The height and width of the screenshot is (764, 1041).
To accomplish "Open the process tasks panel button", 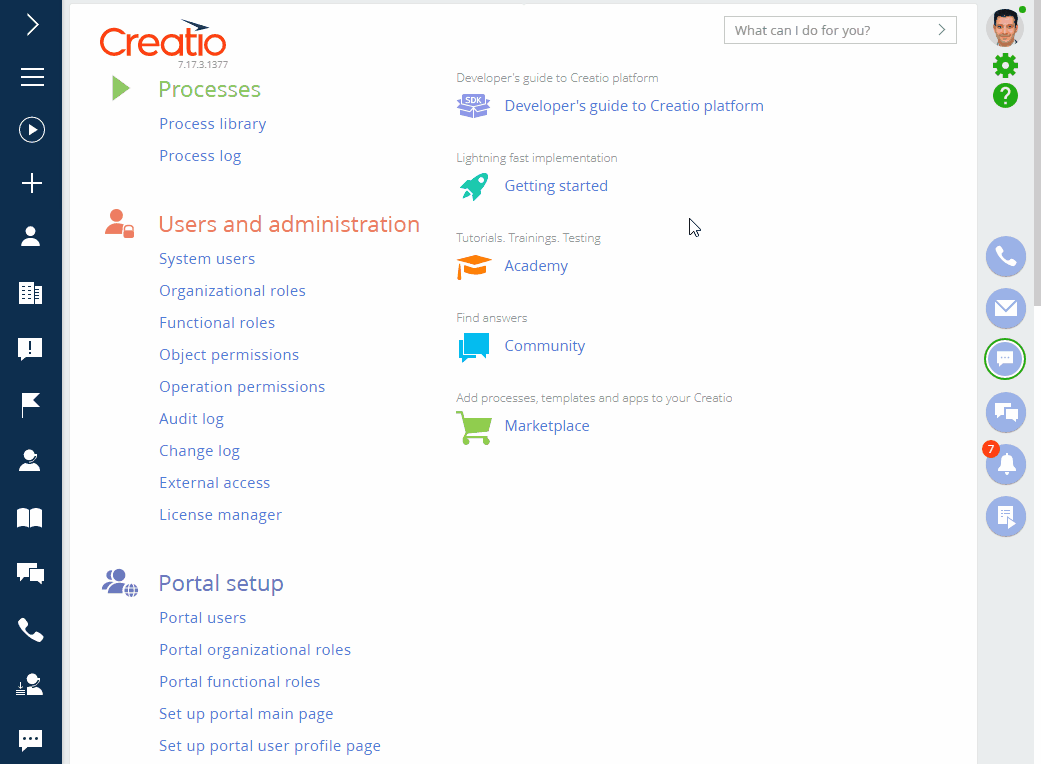I will tap(1006, 516).
